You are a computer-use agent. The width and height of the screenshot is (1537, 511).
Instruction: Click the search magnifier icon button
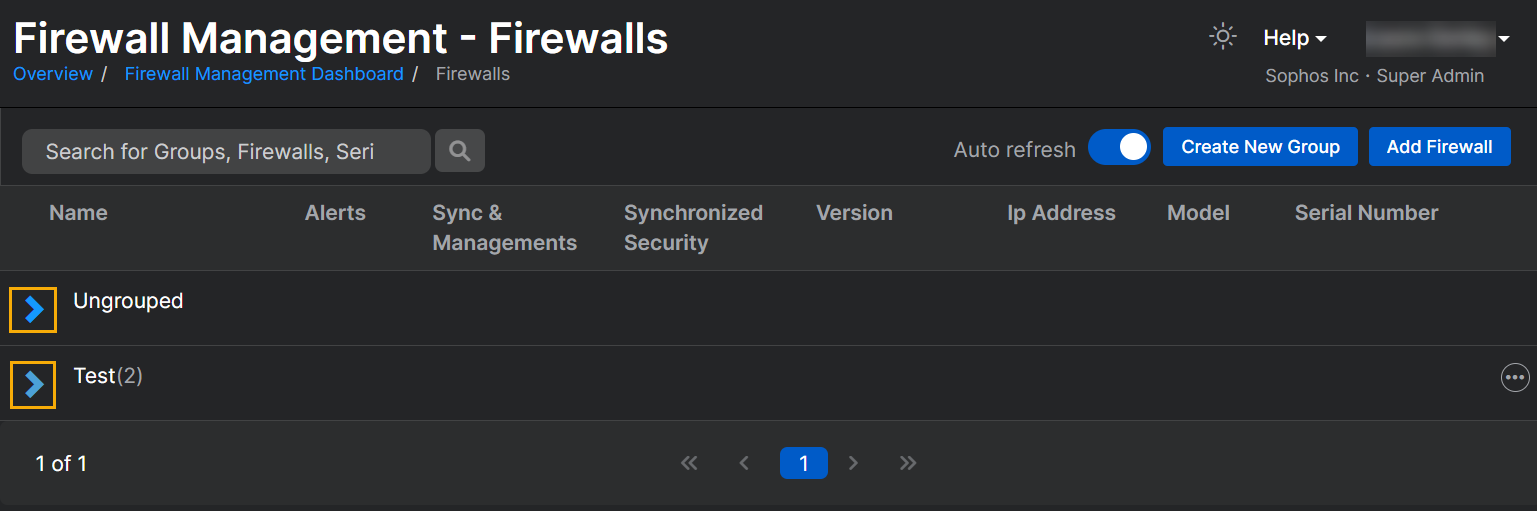[460, 151]
